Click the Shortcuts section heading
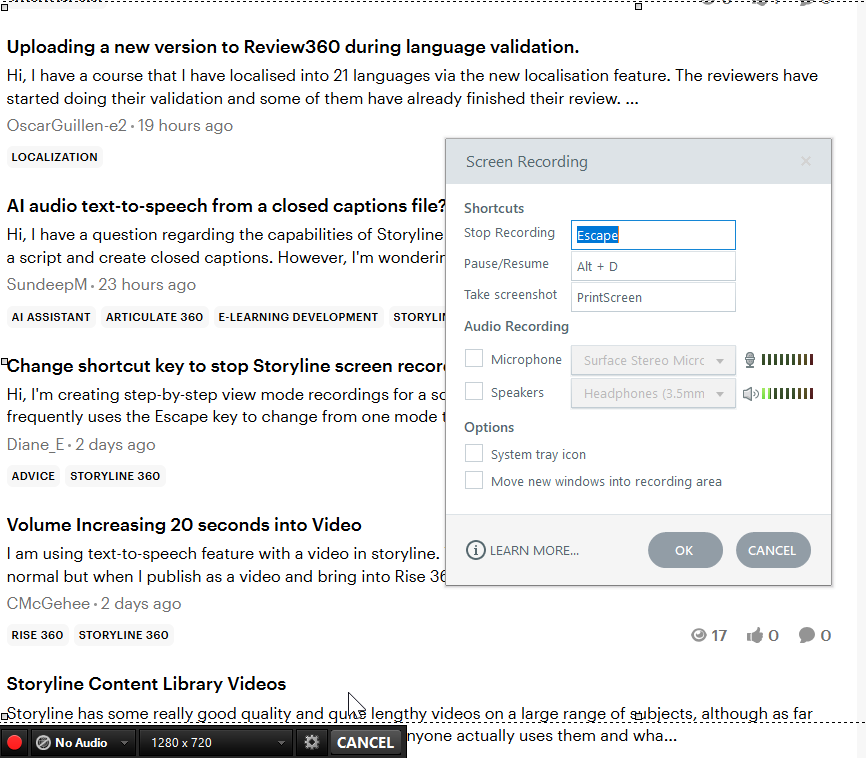The width and height of the screenshot is (866, 758). coord(494,208)
